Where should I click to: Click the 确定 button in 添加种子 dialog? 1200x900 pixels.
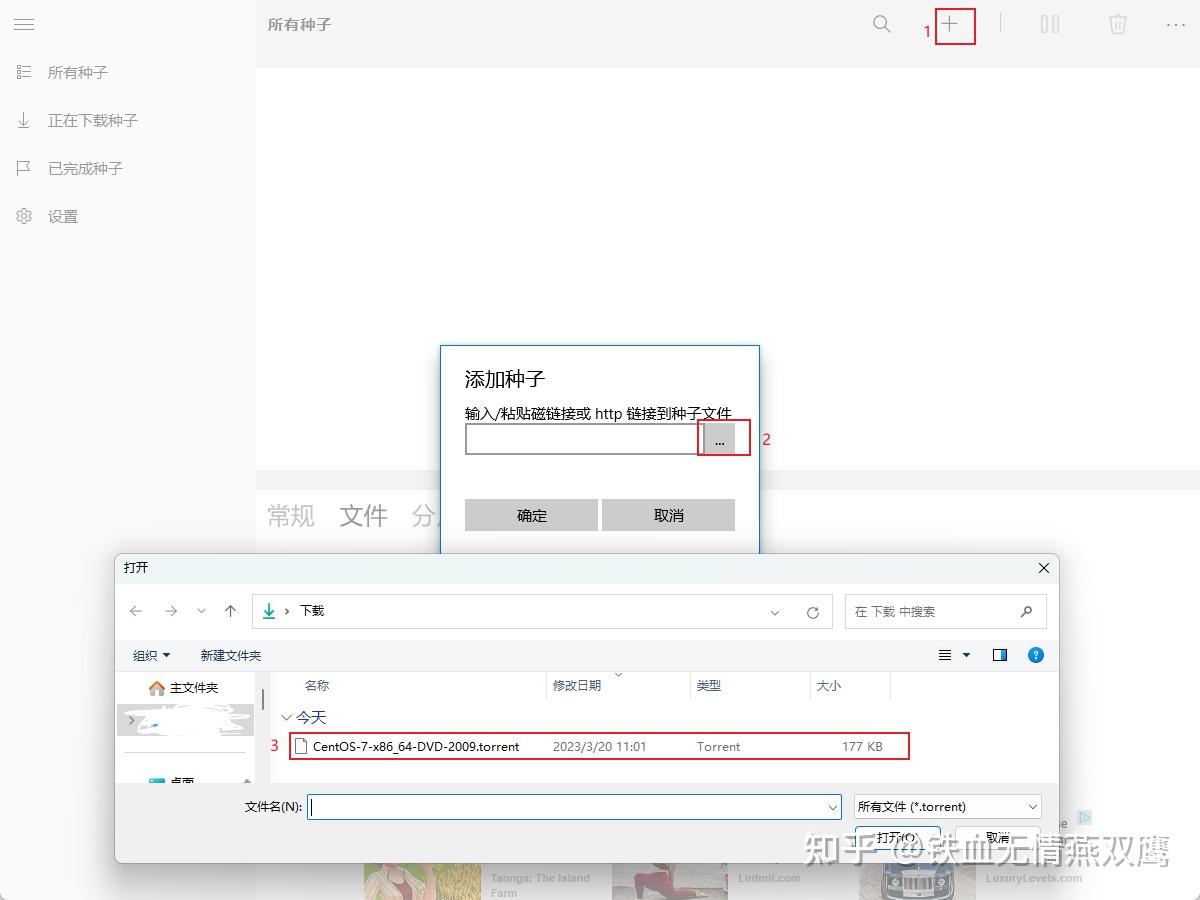click(531, 514)
